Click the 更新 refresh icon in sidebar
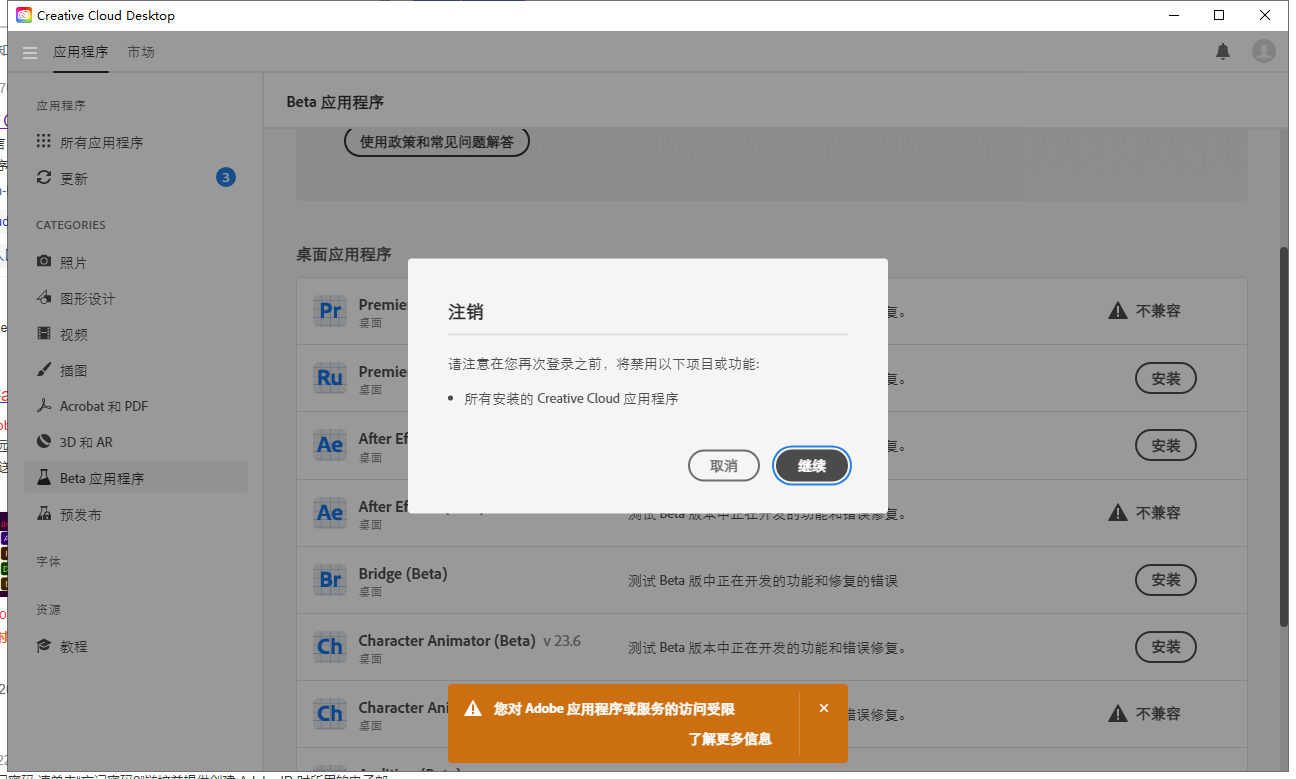The height and width of the screenshot is (779, 1296). 44,178
